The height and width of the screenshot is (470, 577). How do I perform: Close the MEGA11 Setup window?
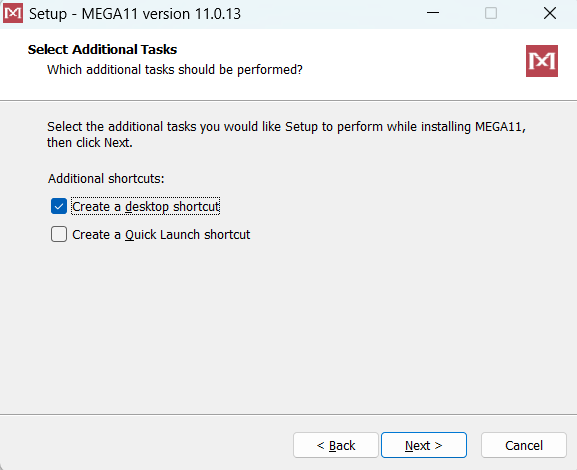click(x=550, y=13)
